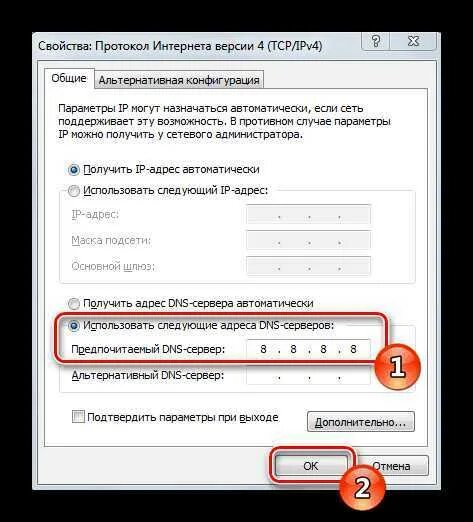Click the "Маска подсети" address field
Image resolution: width=473 pixels, height=522 pixels.
tap(308, 240)
